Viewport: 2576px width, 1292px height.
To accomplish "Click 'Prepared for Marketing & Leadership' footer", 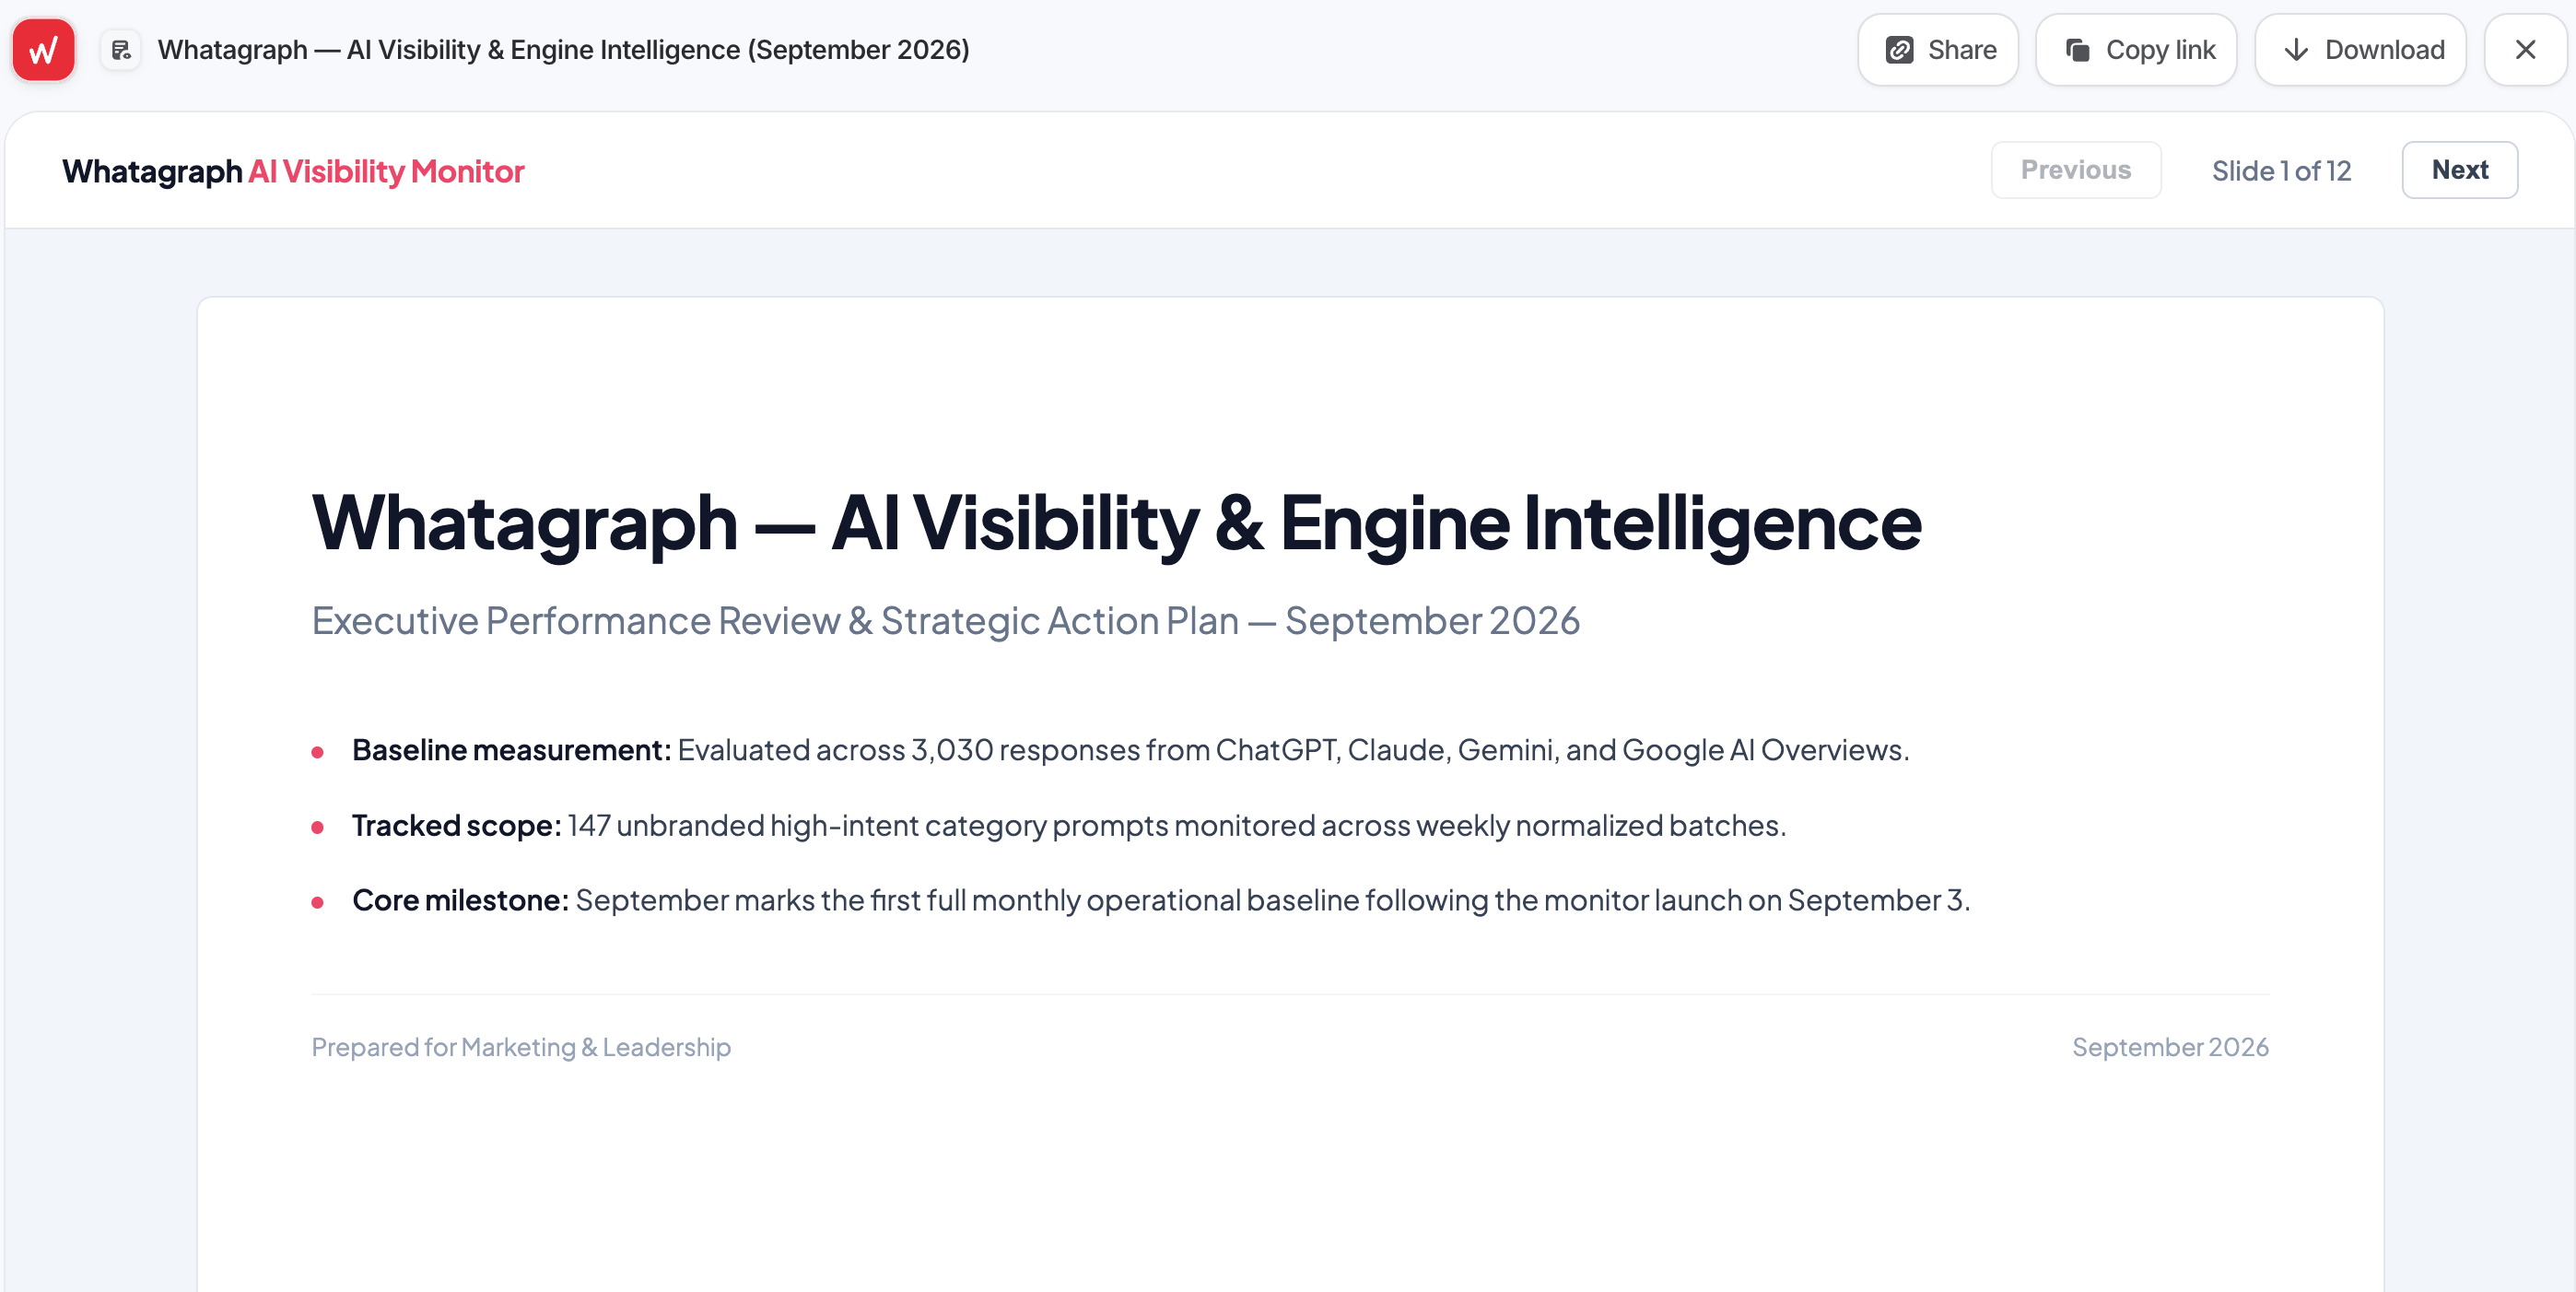I will tap(521, 1047).
